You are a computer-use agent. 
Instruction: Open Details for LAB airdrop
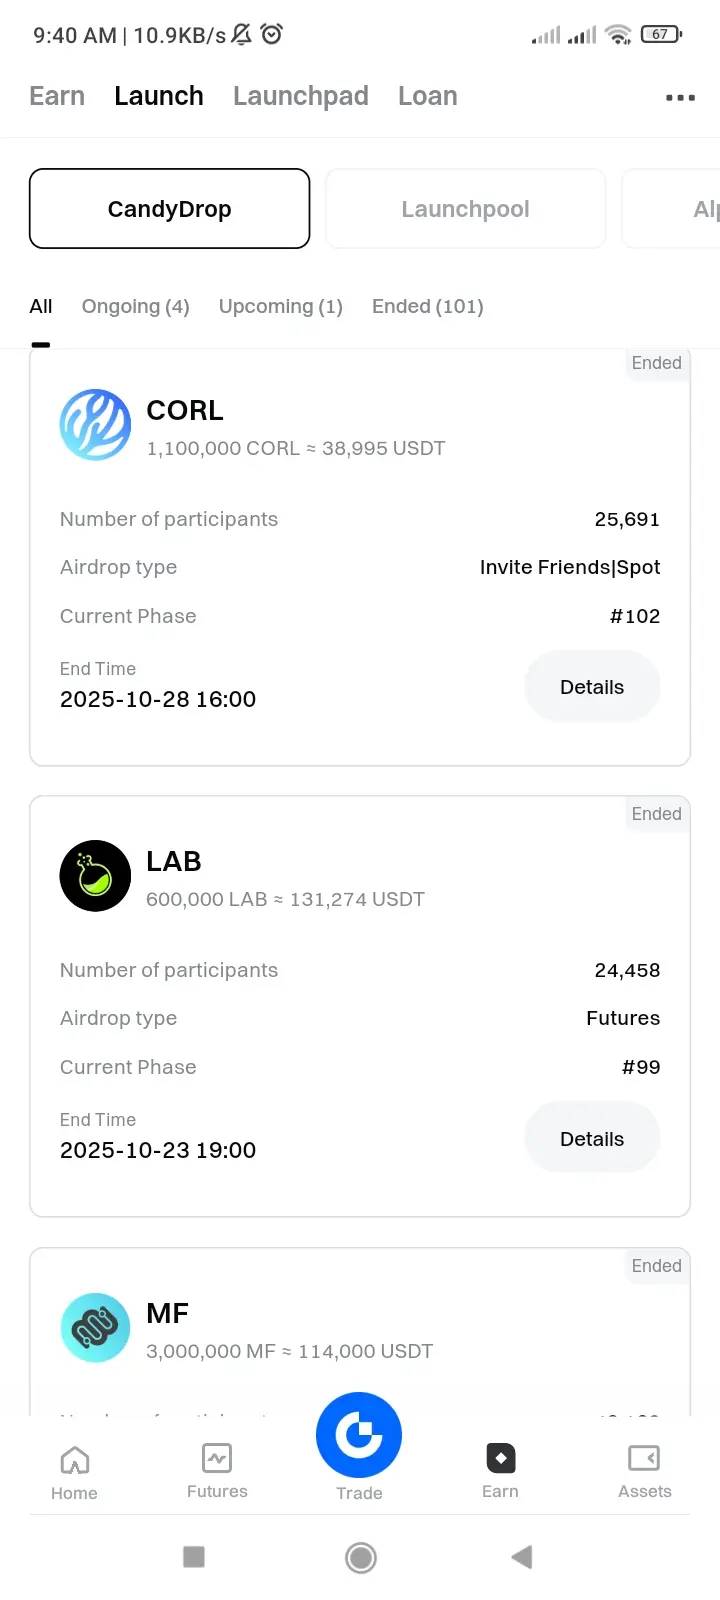pos(592,1139)
